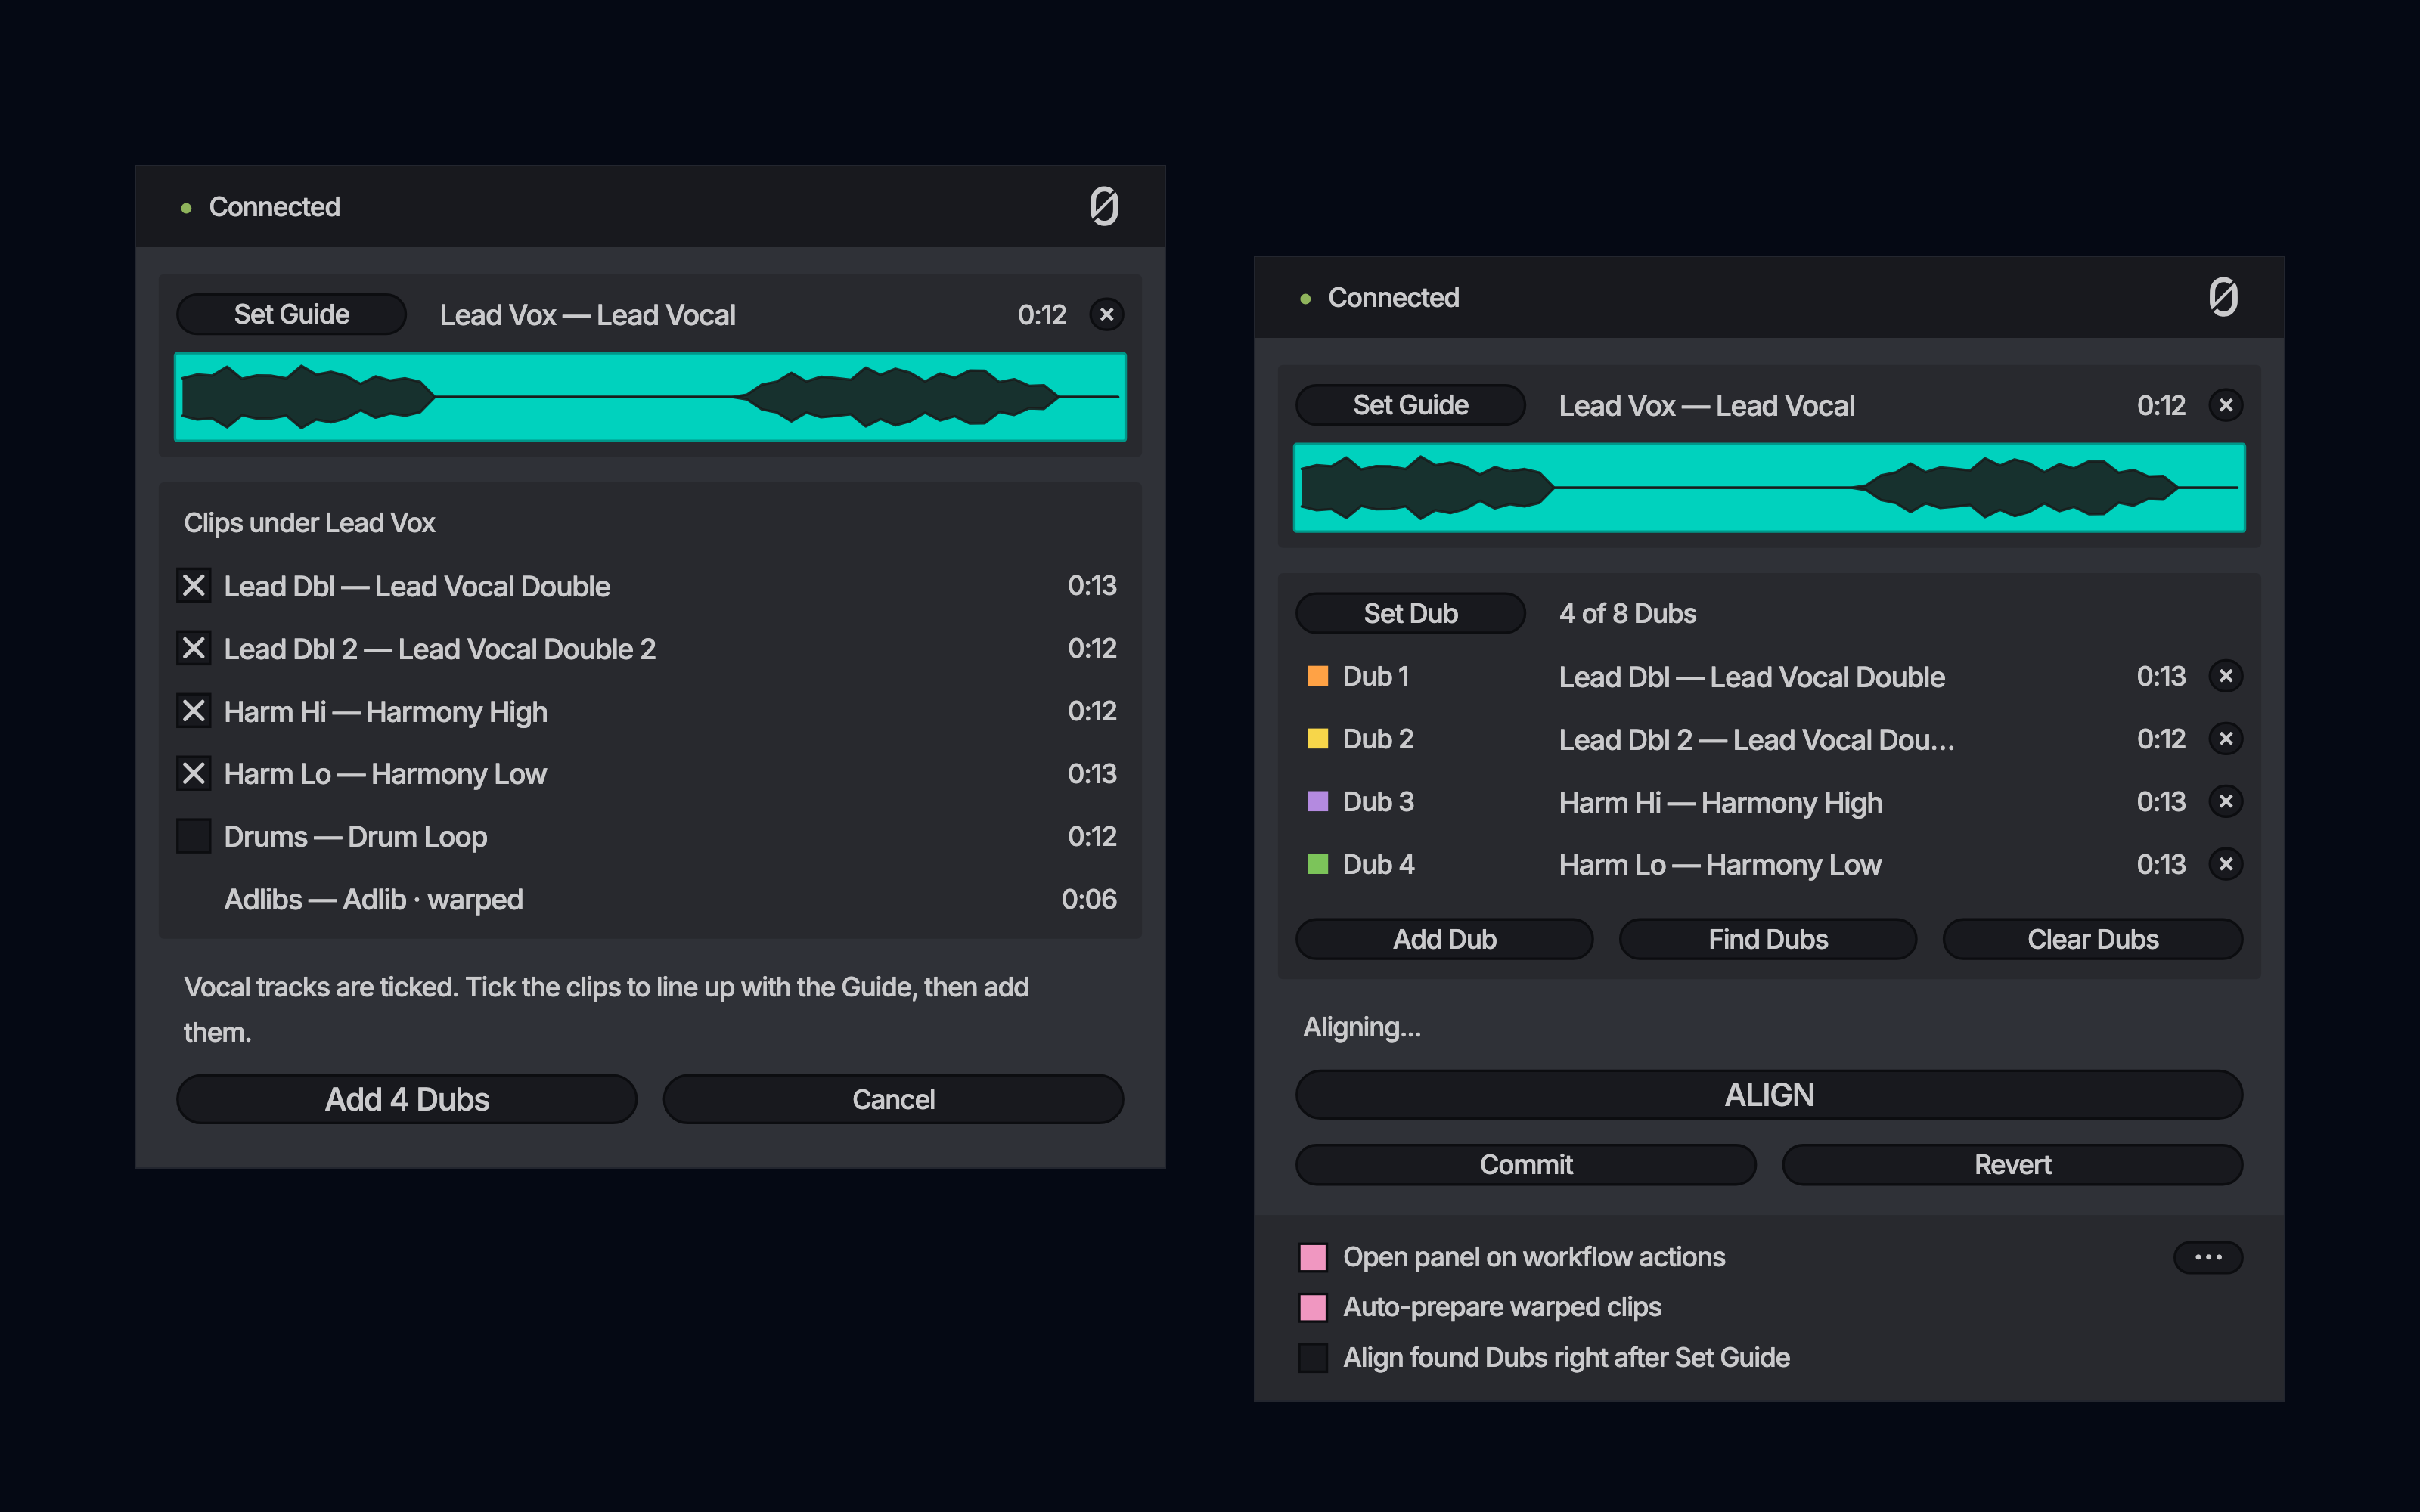Clear all dubs with Clear Dubs
Screen dimensions: 2420x1512
[x=2093, y=939]
